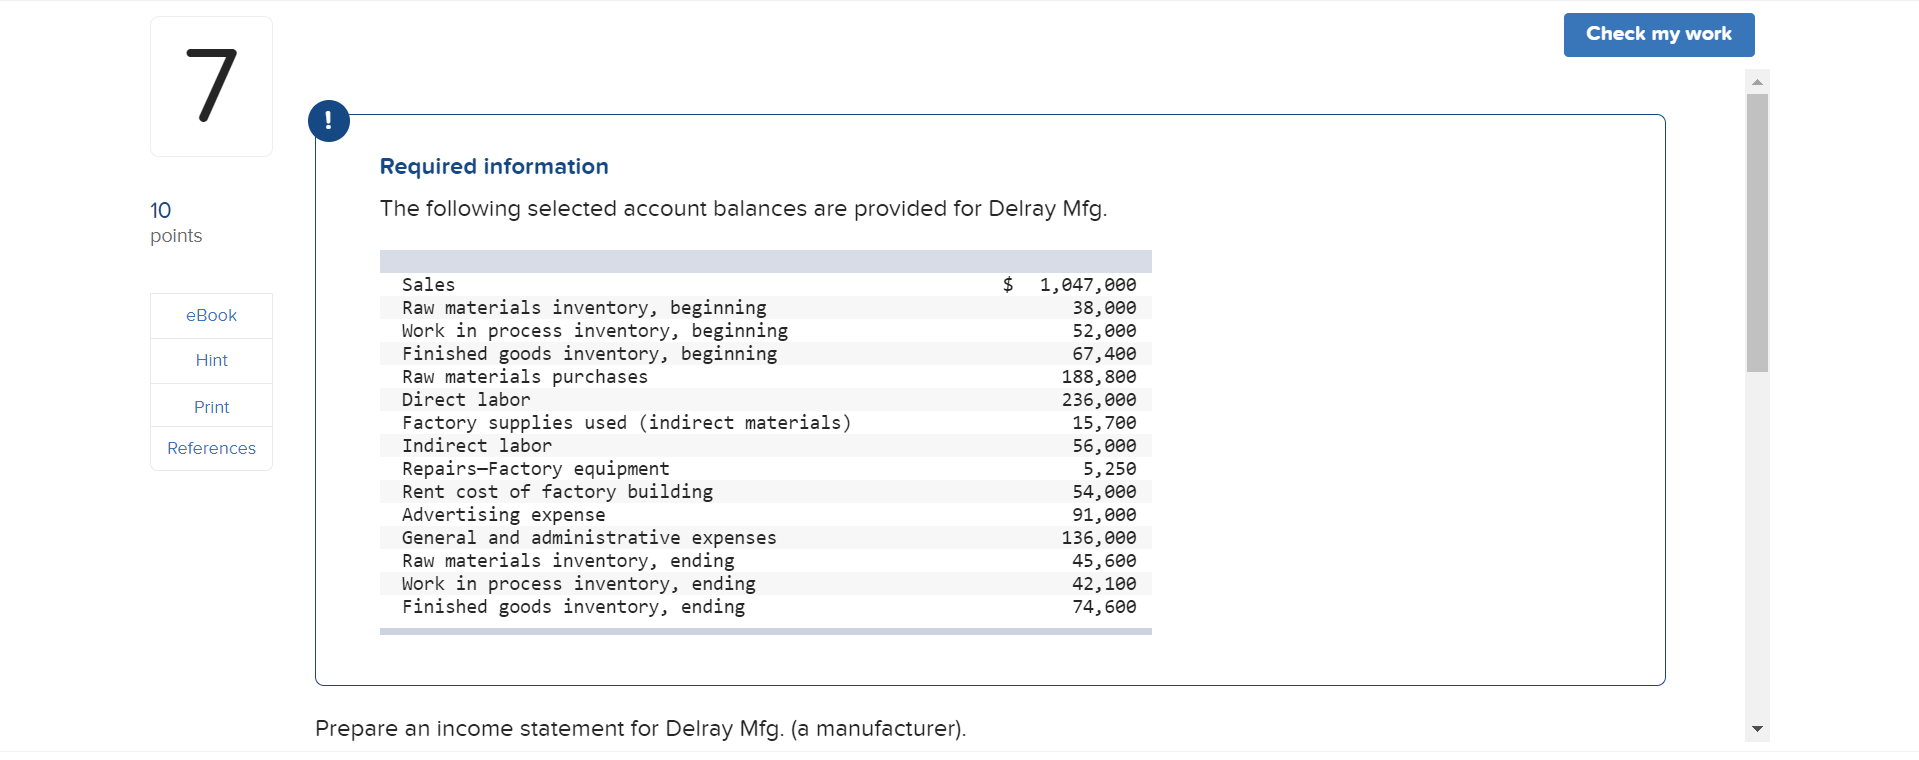Click the Sales amount 1,047,000
This screenshot has width=1919, height=760.
point(1087,285)
